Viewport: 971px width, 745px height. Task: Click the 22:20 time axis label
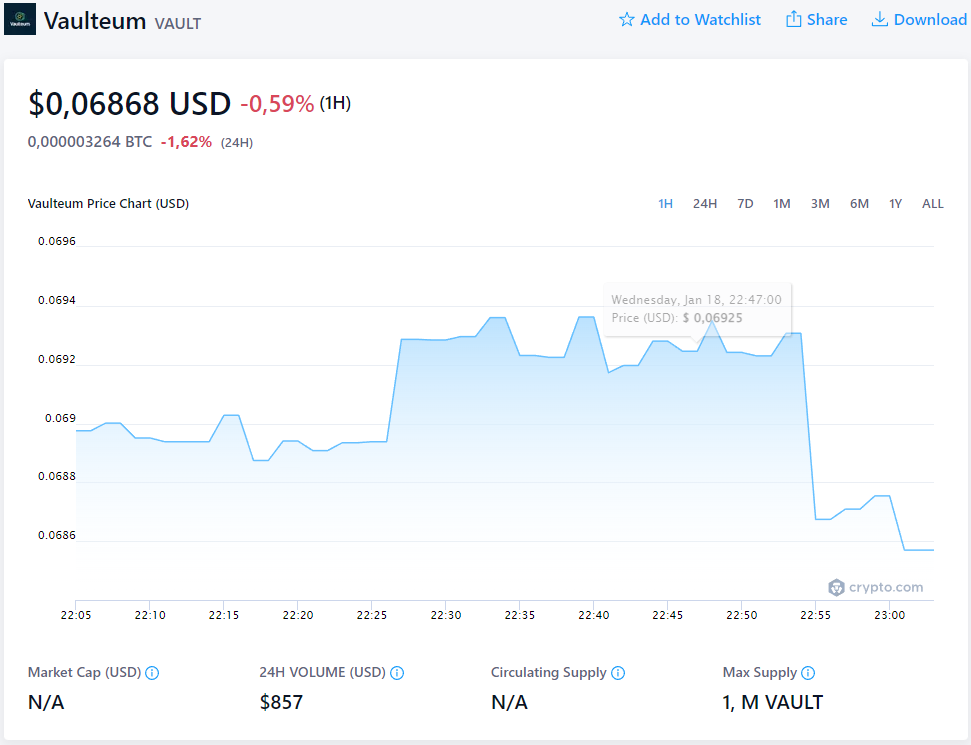point(298,615)
